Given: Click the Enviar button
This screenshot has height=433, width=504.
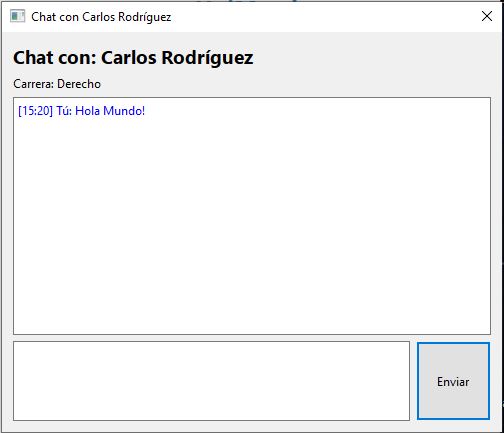Looking at the screenshot, I should tap(453, 381).
